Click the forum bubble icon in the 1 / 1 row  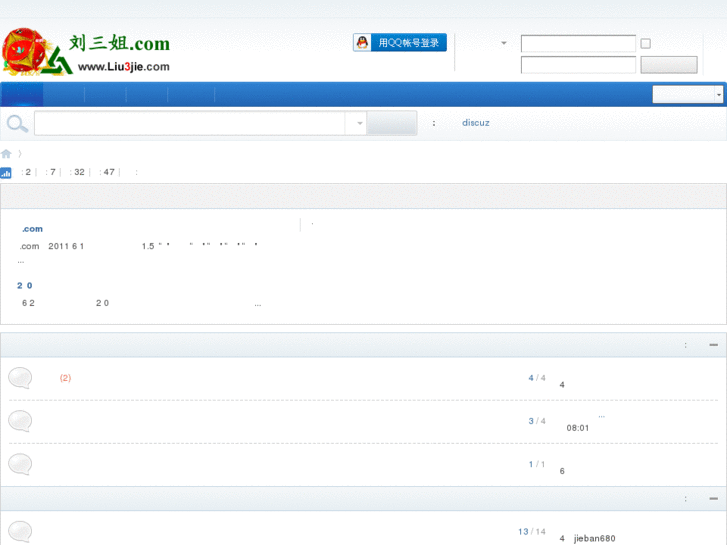tap(20, 464)
